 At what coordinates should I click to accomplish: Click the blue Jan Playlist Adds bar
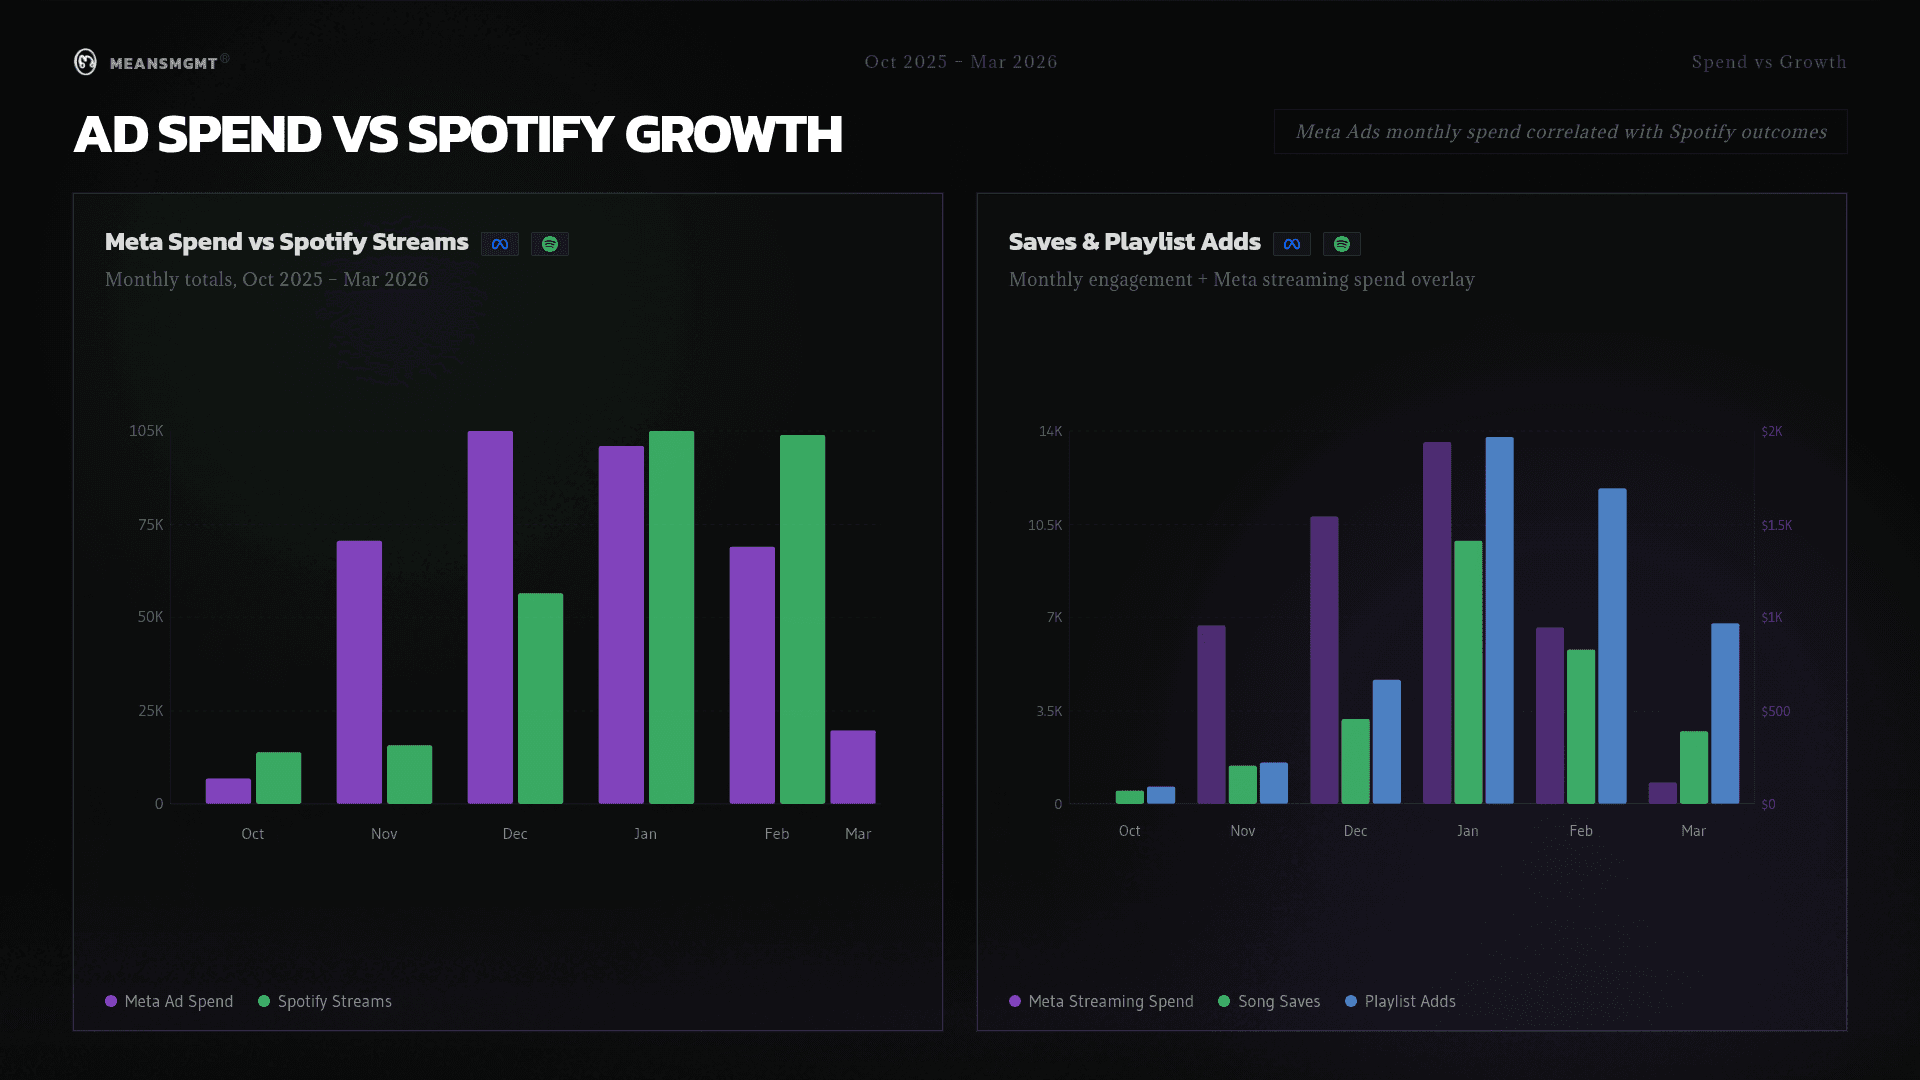point(1499,620)
